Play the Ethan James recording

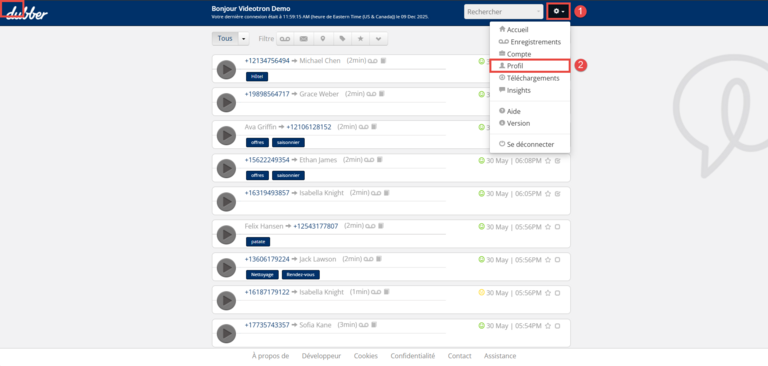[226, 169]
